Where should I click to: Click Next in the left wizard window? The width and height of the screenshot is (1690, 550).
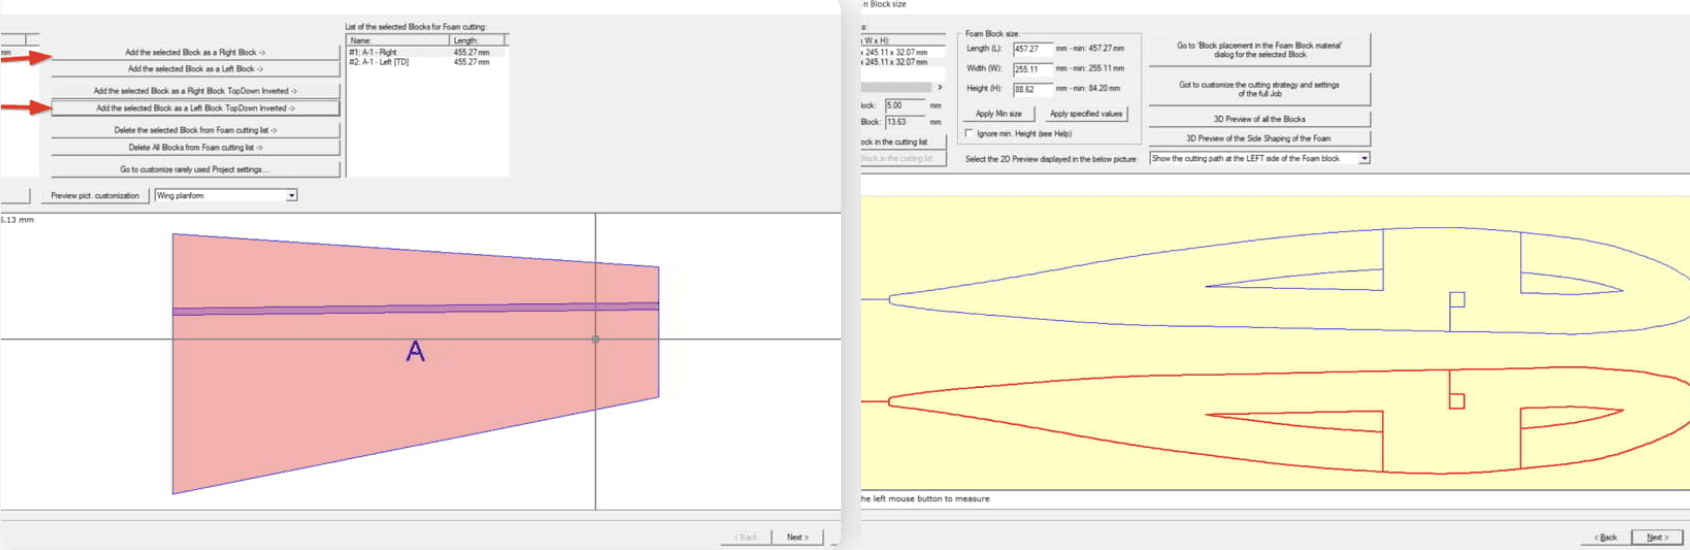[797, 537]
